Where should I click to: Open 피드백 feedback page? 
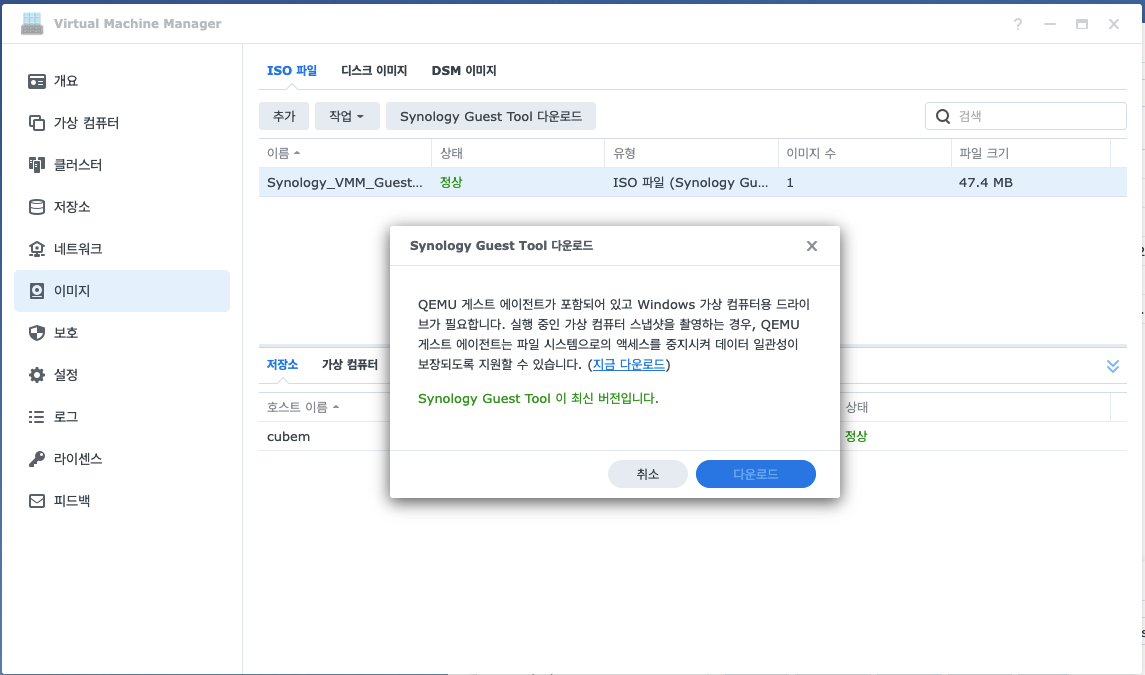(121, 501)
